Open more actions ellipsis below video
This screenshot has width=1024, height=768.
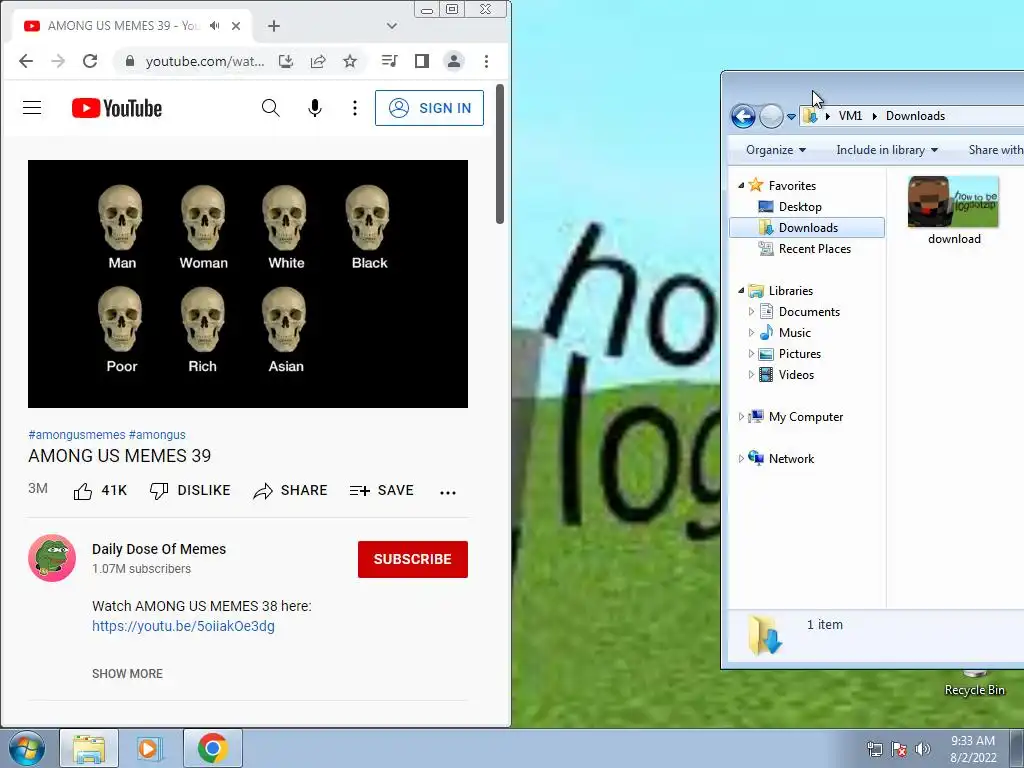click(x=448, y=492)
